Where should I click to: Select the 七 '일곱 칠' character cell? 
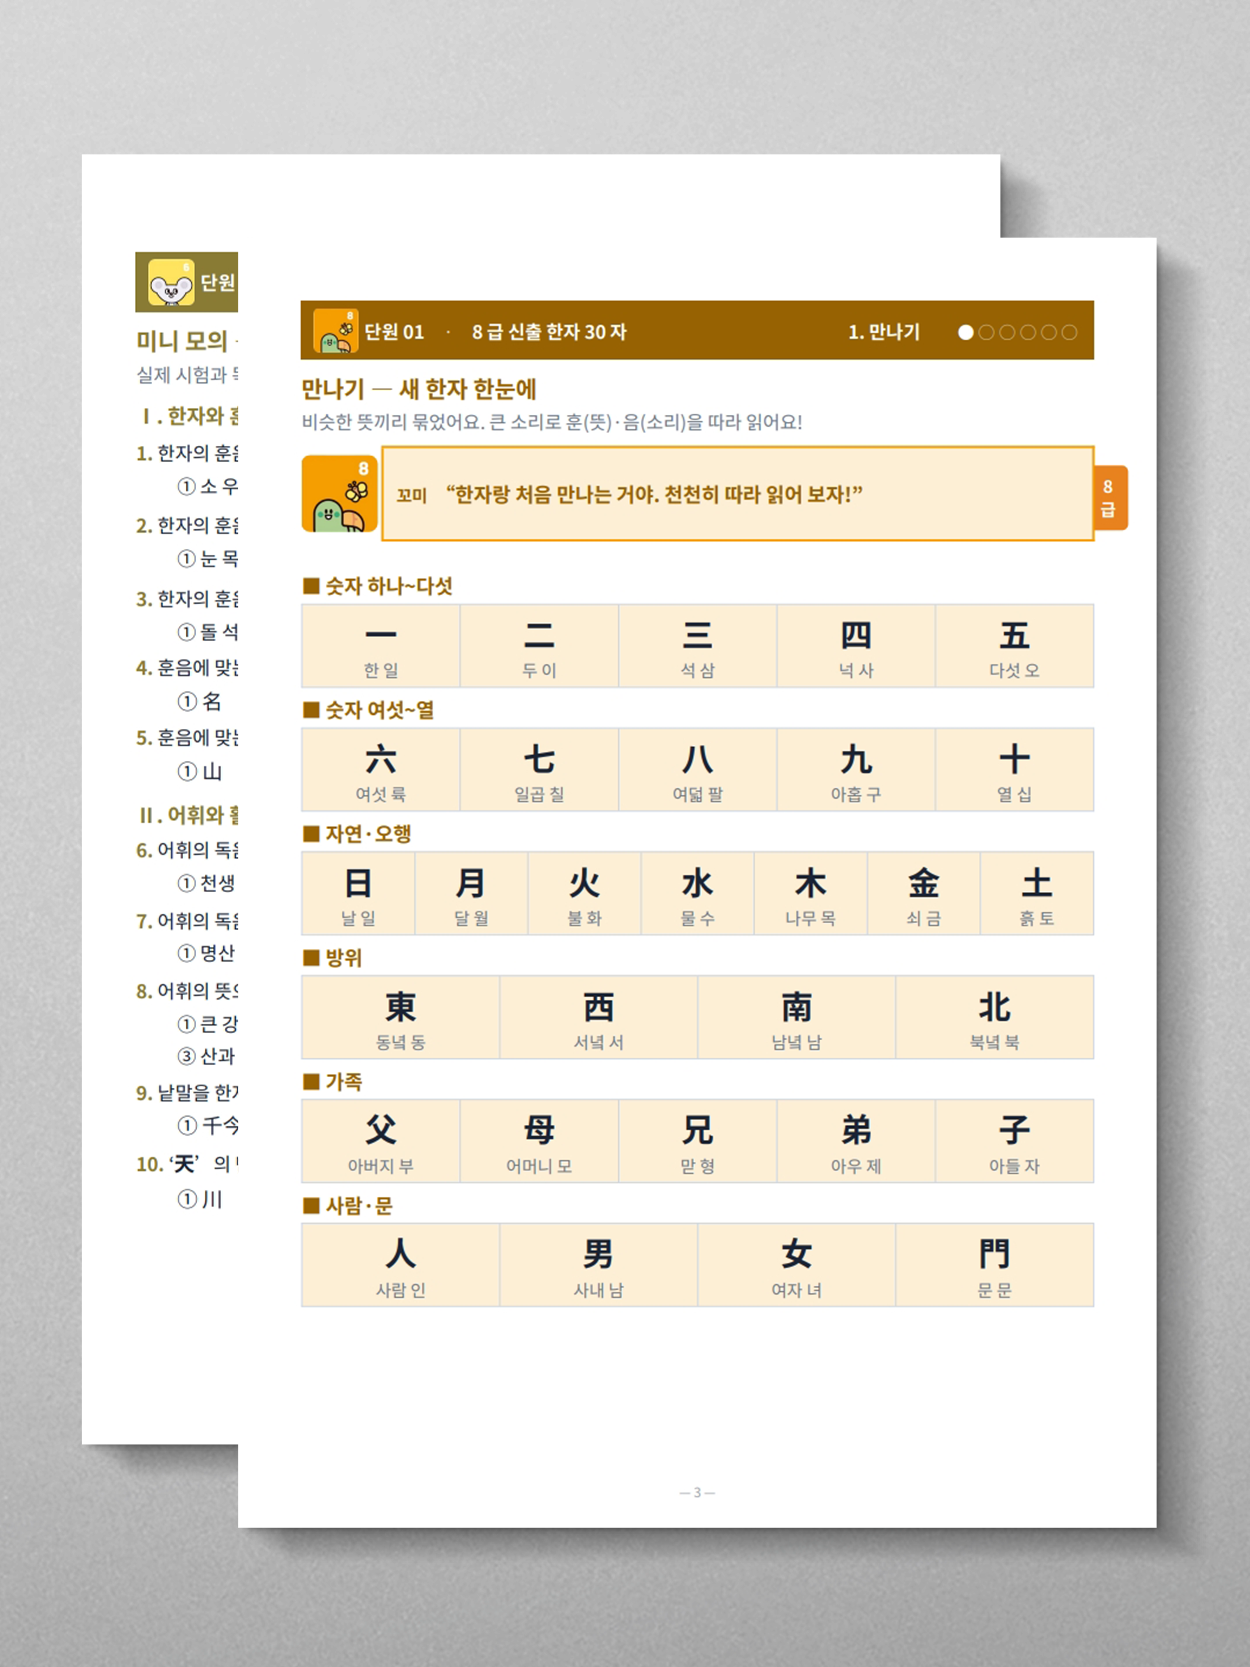point(539,770)
